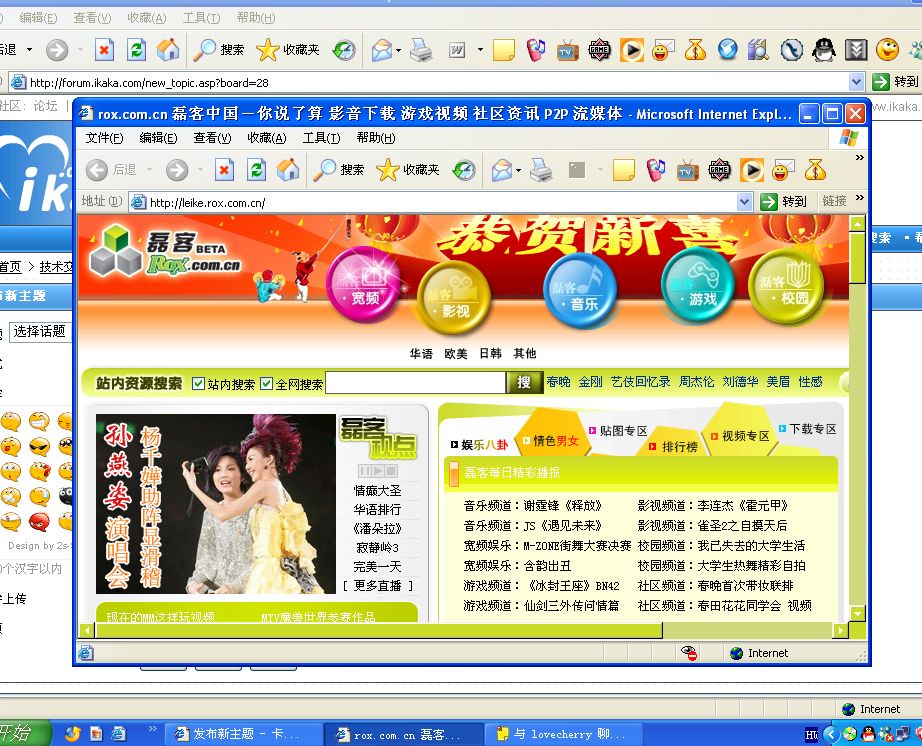Expand toolbar overflow chevron in front window
922x746 pixels.
[860, 158]
